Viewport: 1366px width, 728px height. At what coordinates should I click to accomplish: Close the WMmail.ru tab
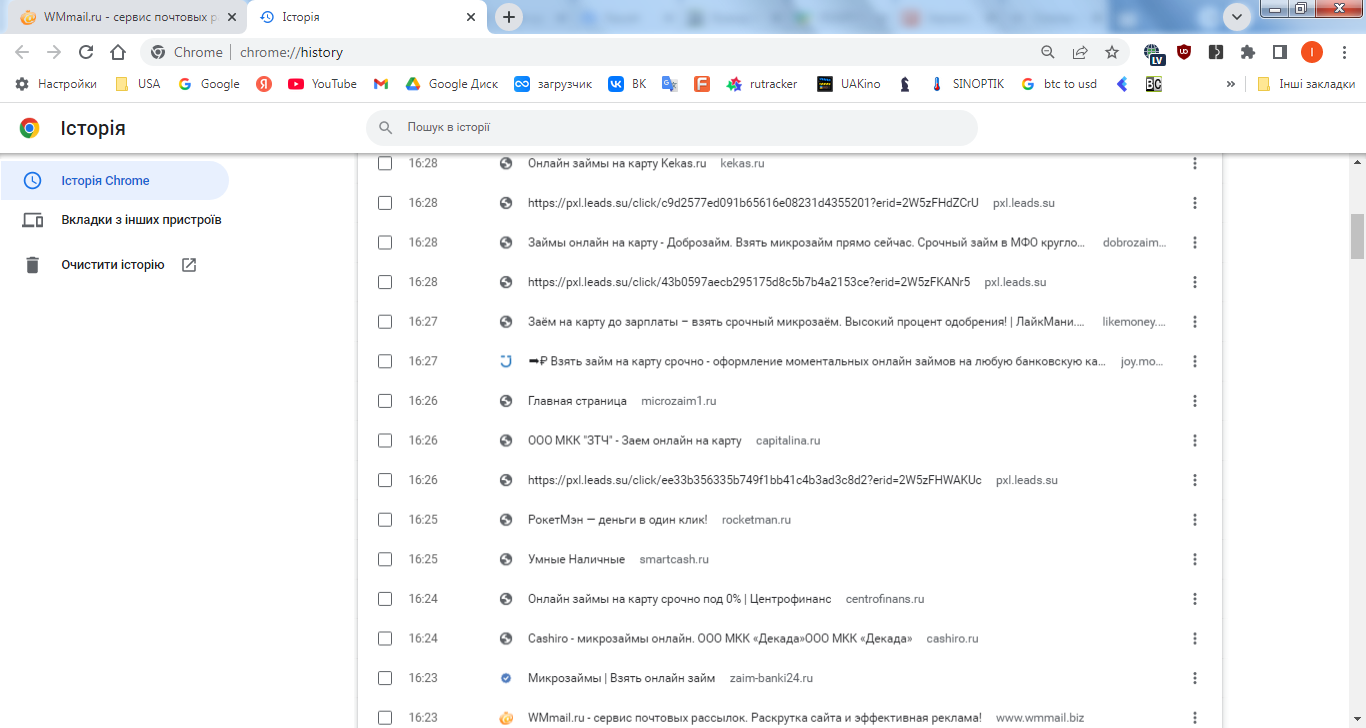(231, 17)
